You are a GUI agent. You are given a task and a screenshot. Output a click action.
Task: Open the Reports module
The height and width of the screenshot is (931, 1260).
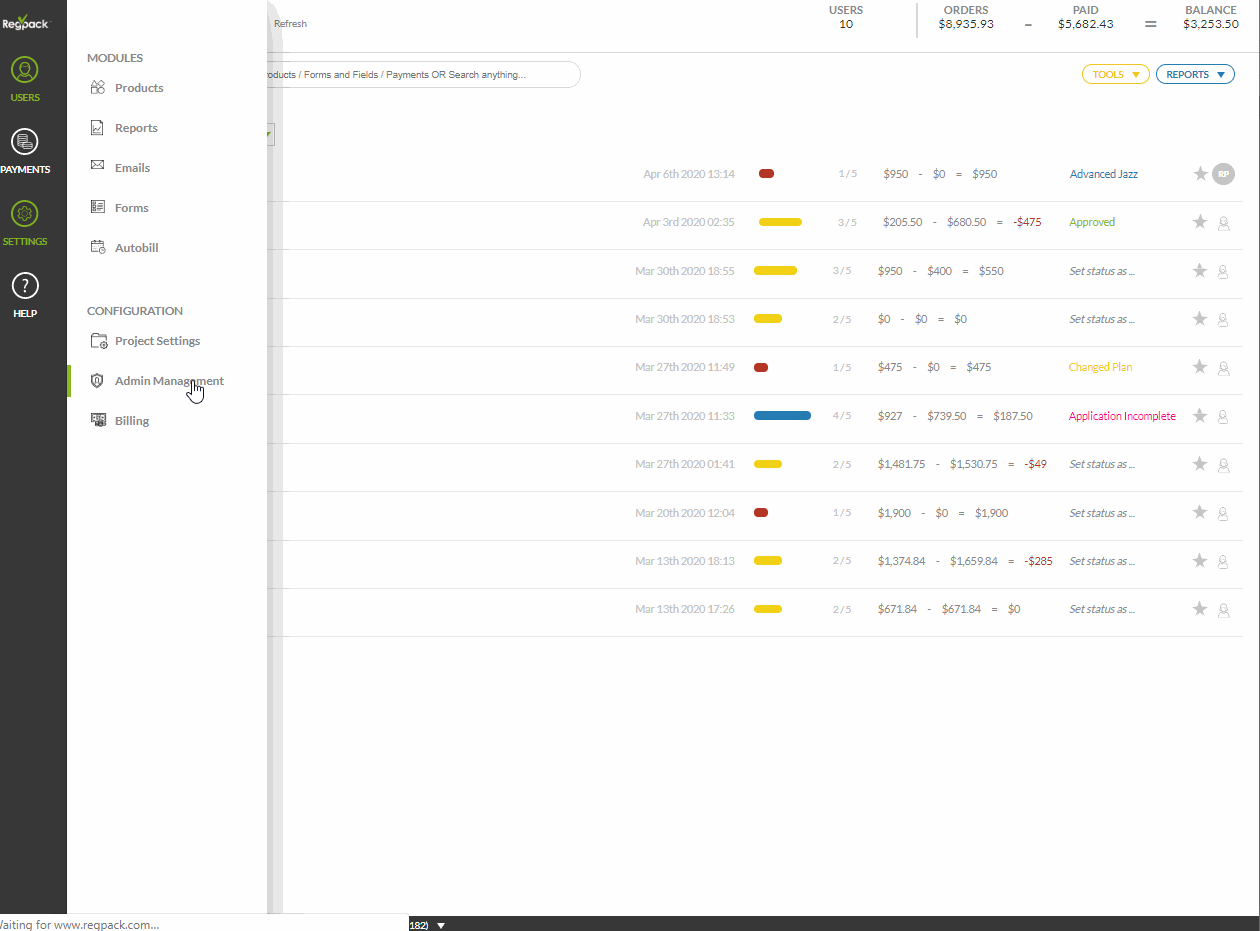click(x=136, y=128)
